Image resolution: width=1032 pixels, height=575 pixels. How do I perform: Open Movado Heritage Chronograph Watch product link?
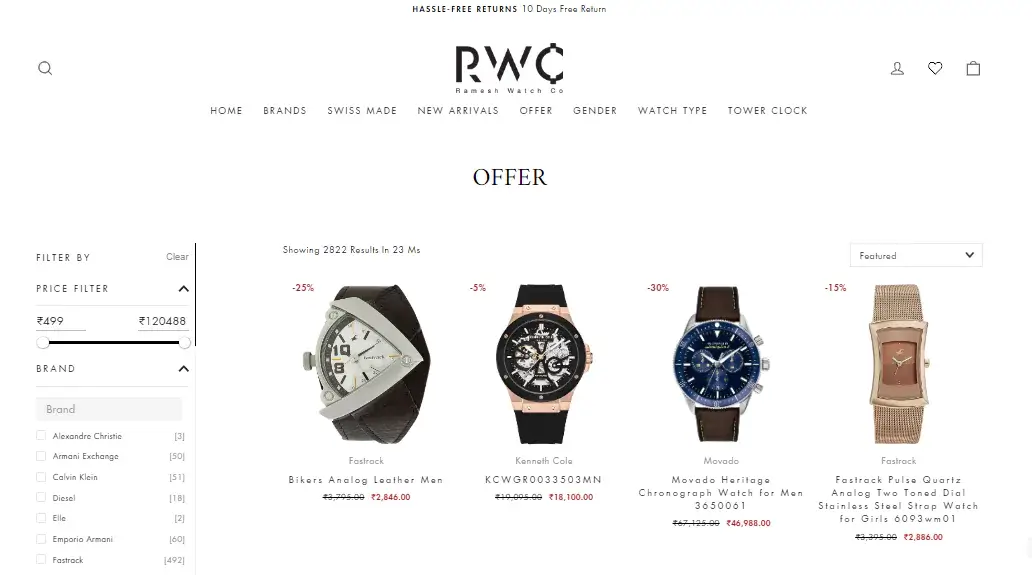coord(721,493)
